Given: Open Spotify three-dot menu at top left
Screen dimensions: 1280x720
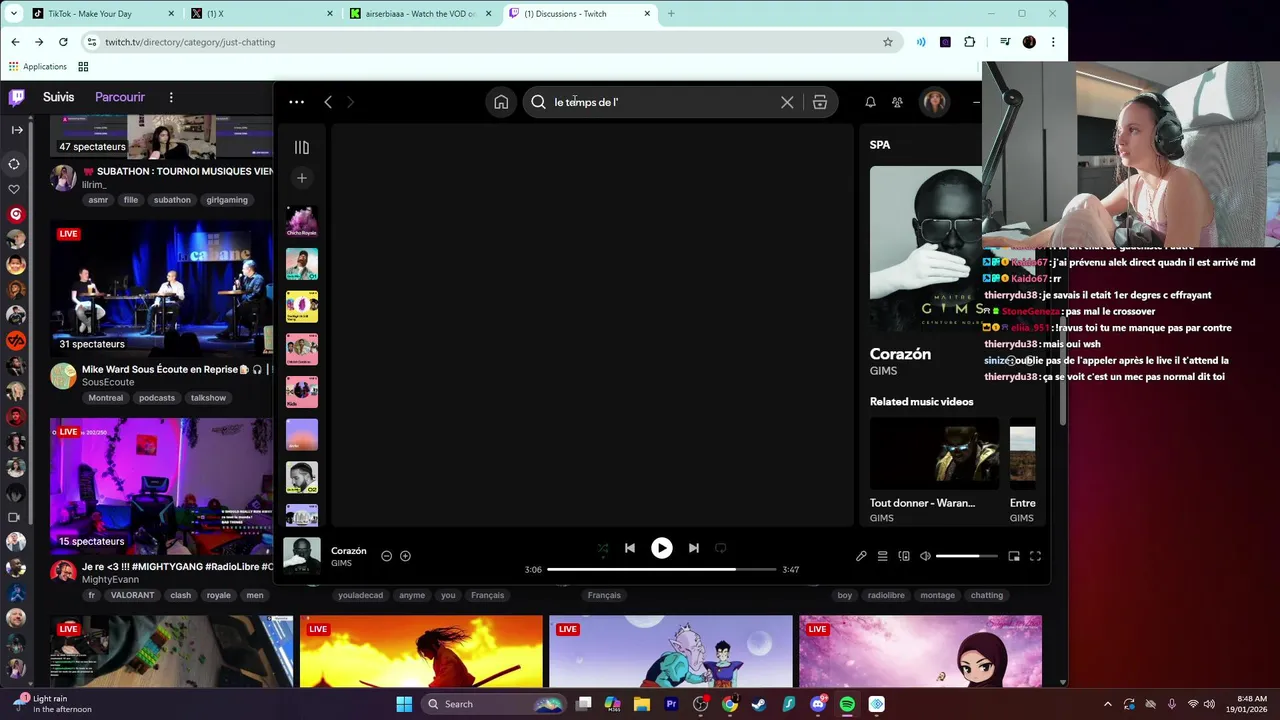Looking at the screenshot, I should [297, 102].
